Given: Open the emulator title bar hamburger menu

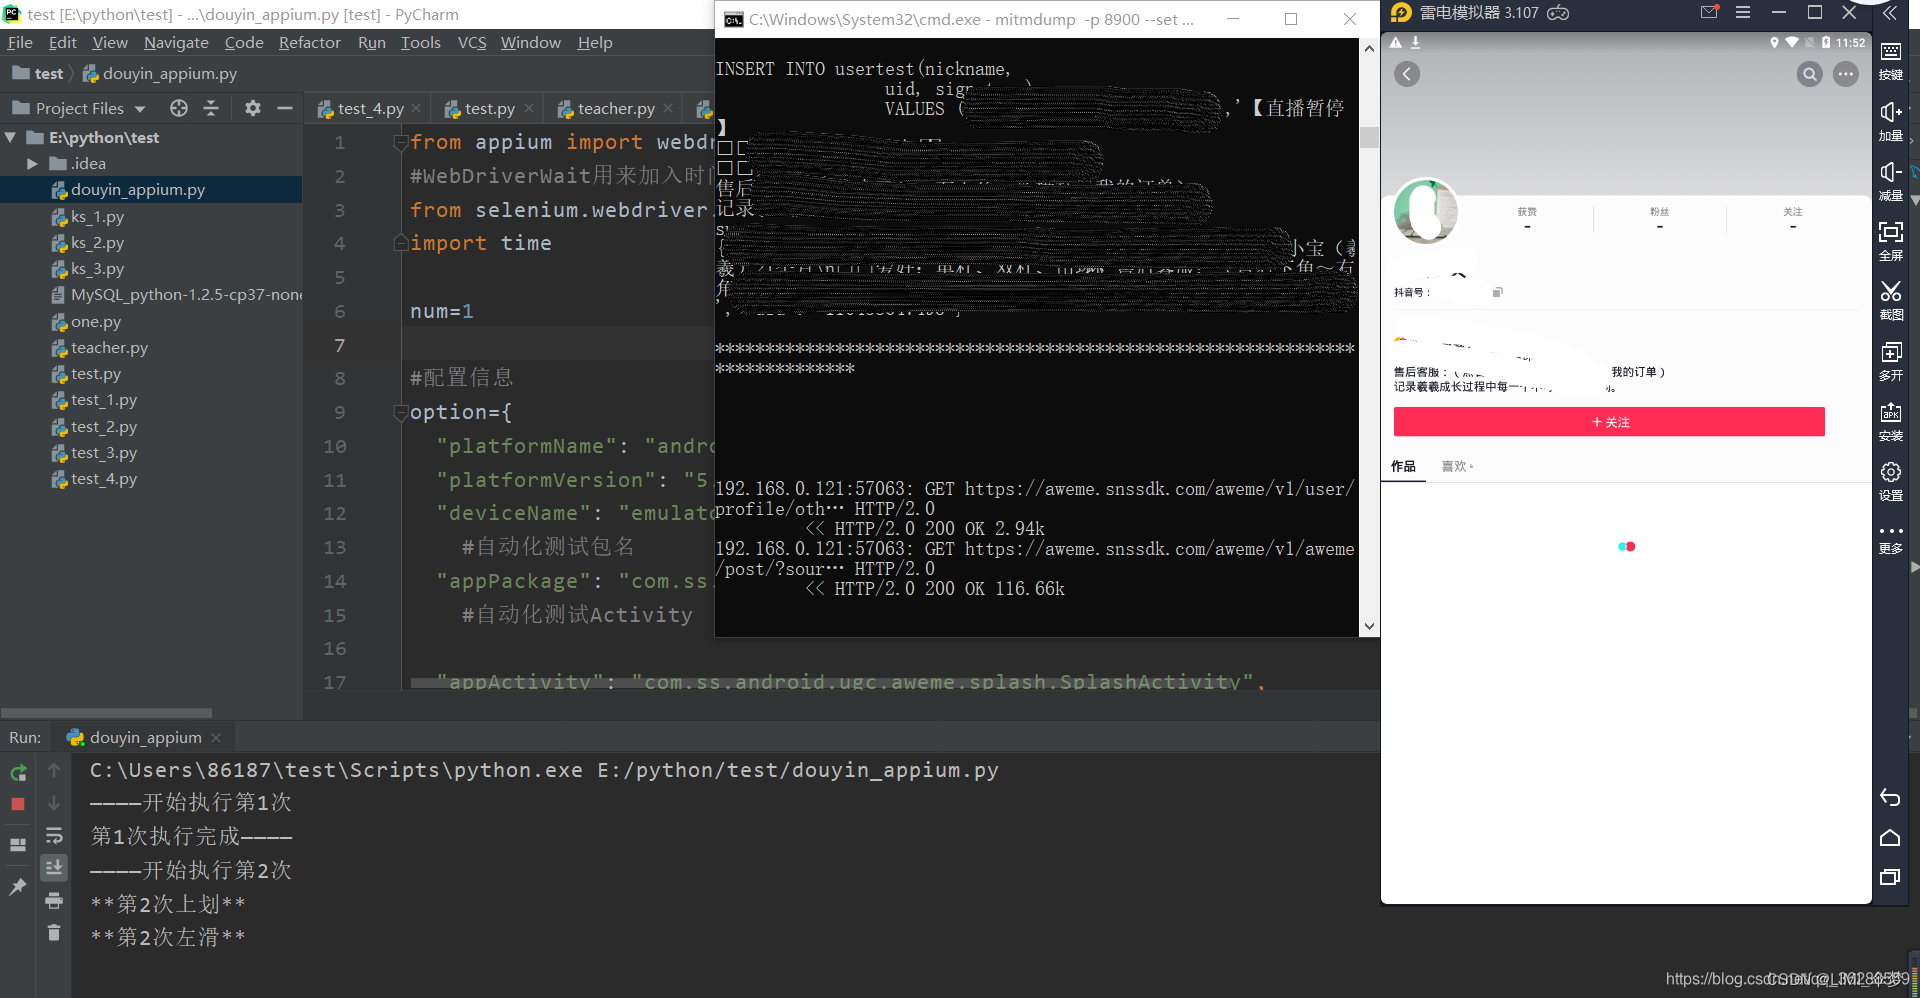Looking at the screenshot, I should pyautogui.click(x=1743, y=13).
